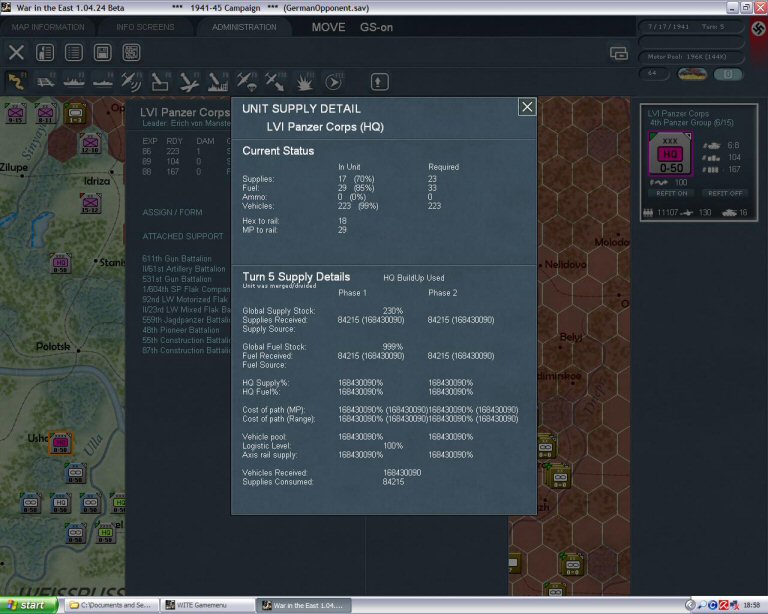Click the German swastika side emblem
Viewport: 768px width, 614px height.
point(759,28)
